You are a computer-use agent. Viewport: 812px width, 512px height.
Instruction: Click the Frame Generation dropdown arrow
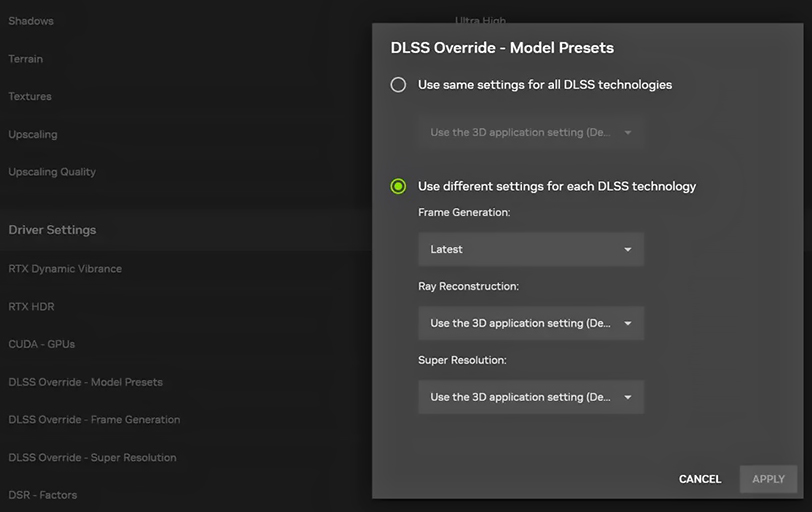tap(628, 249)
